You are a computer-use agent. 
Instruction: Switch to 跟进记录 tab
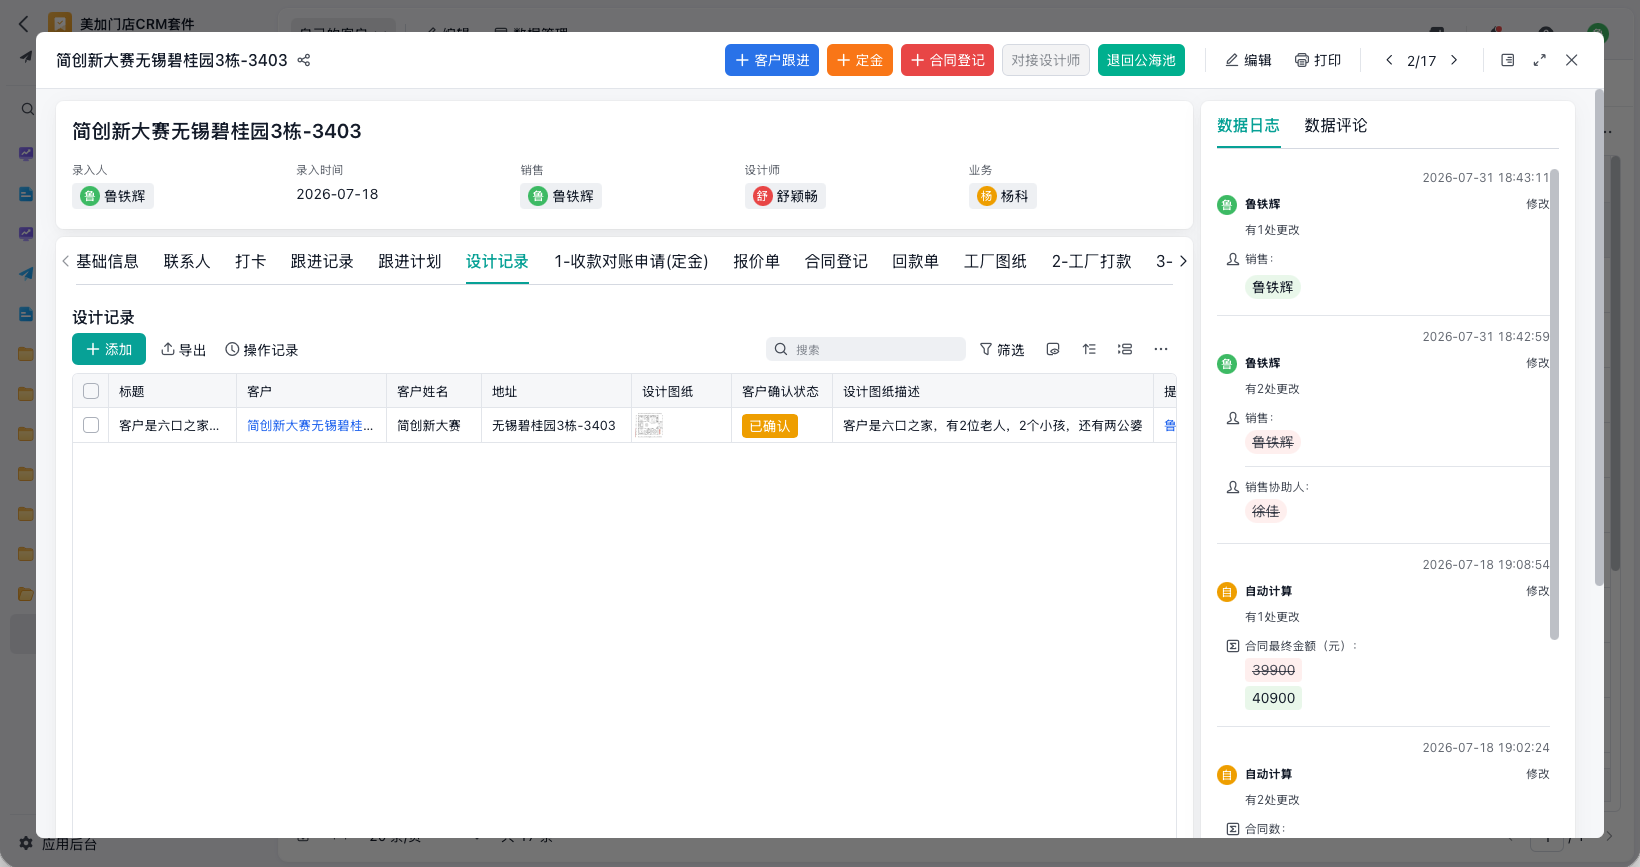[x=322, y=261]
